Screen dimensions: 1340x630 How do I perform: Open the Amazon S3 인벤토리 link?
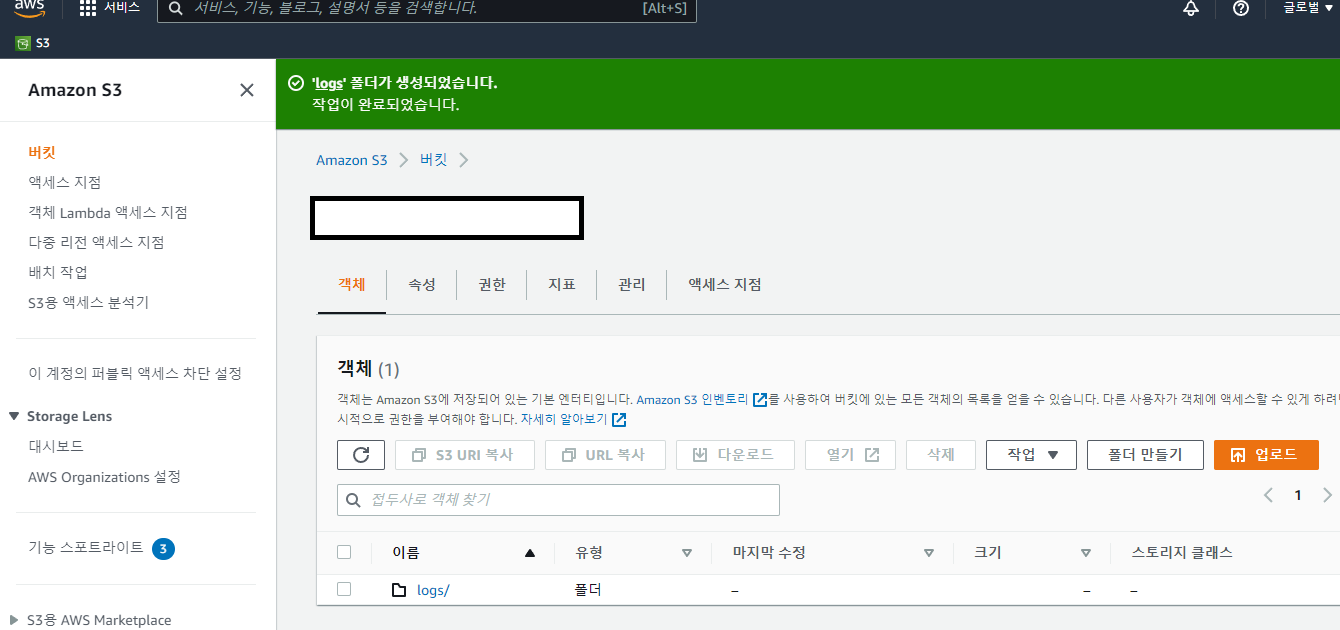click(692, 400)
